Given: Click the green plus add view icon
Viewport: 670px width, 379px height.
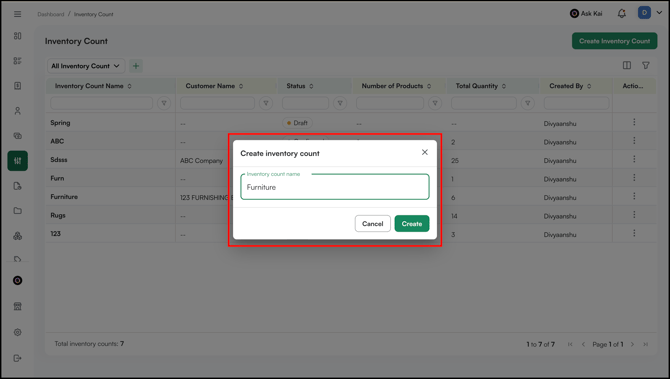Looking at the screenshot, I should coord(136,66).
